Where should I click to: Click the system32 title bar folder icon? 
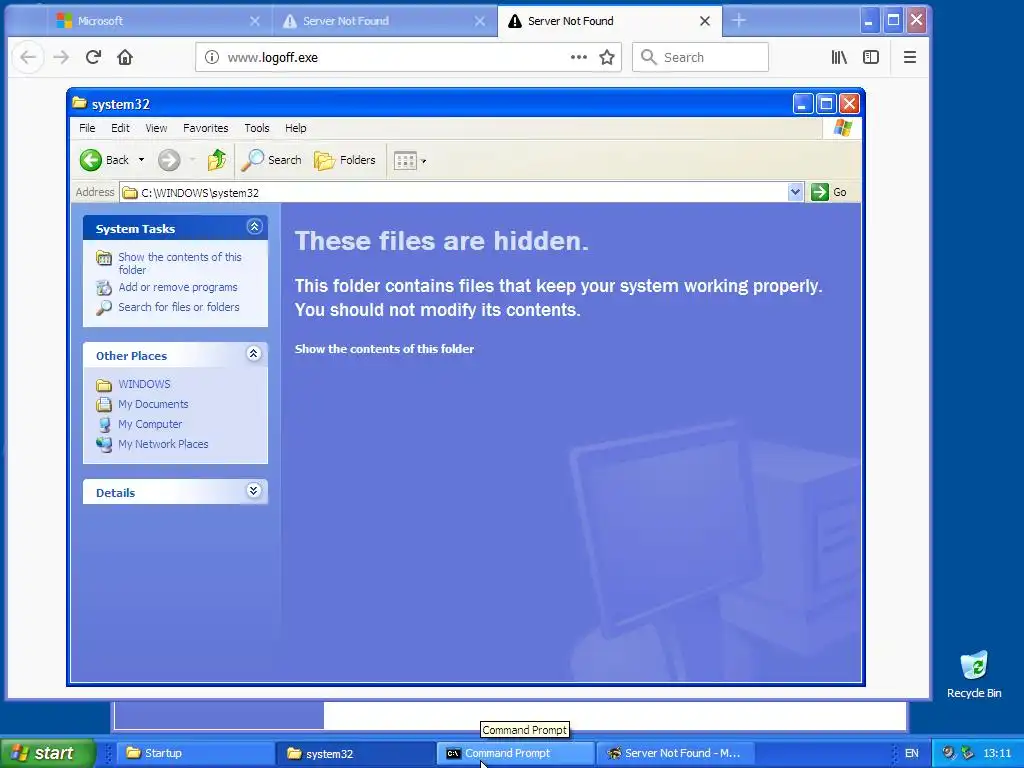(x=80, y=103)
